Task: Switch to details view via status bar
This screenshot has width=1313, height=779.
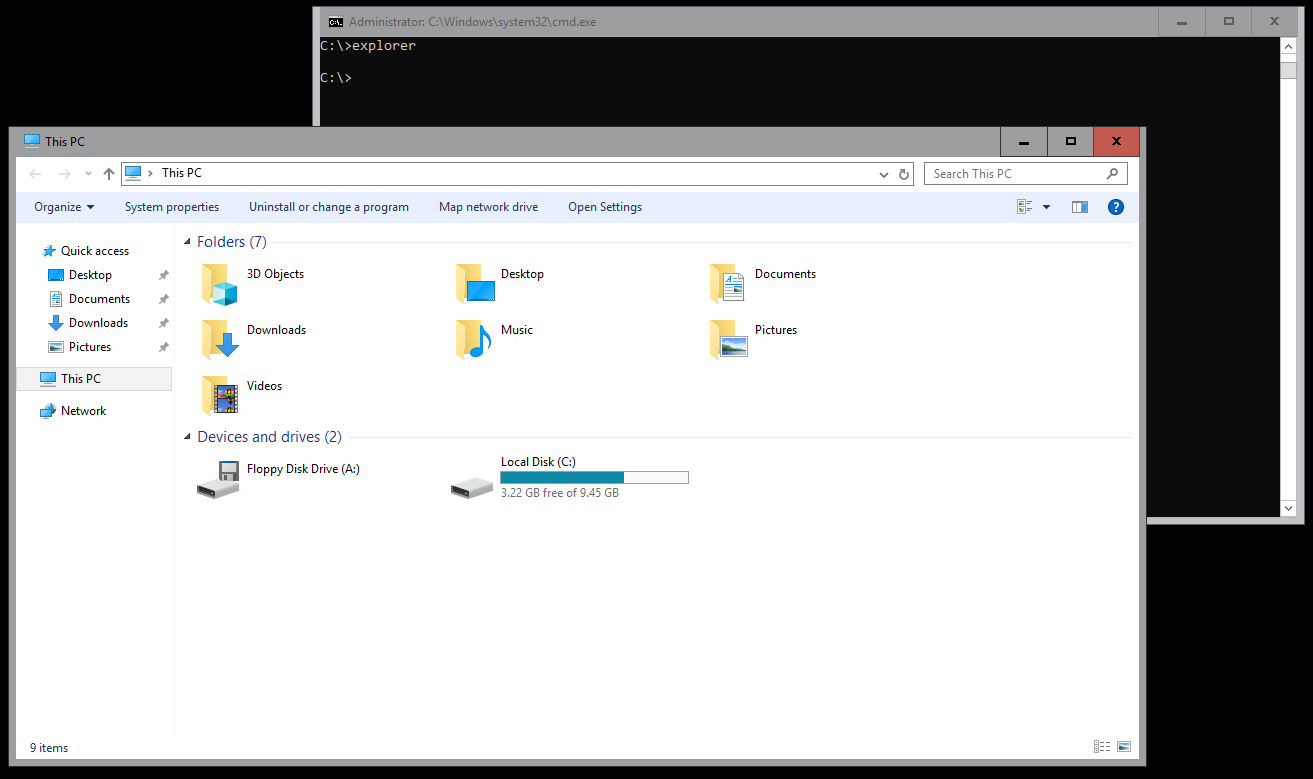Action: tap(1101, 746)
